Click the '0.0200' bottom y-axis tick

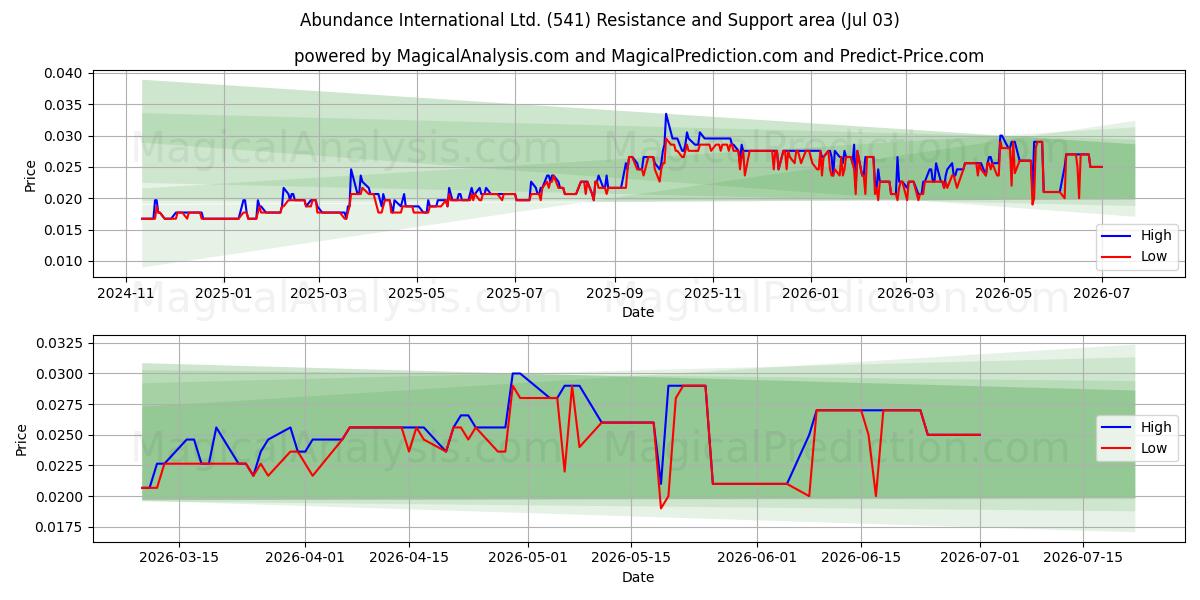pyautogui.click(x=61, y=496)
